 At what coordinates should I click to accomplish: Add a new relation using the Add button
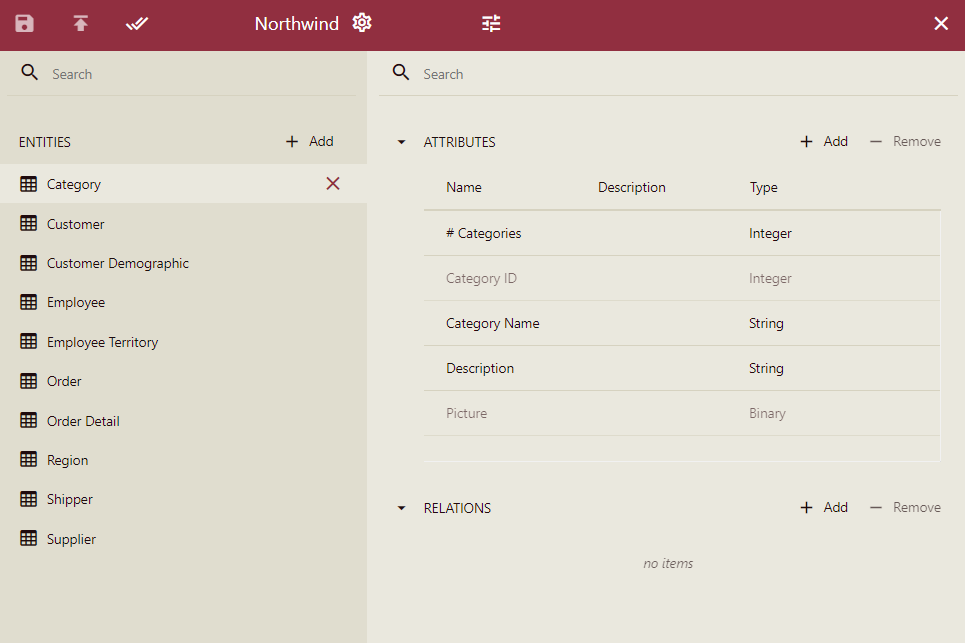(824, 507)
